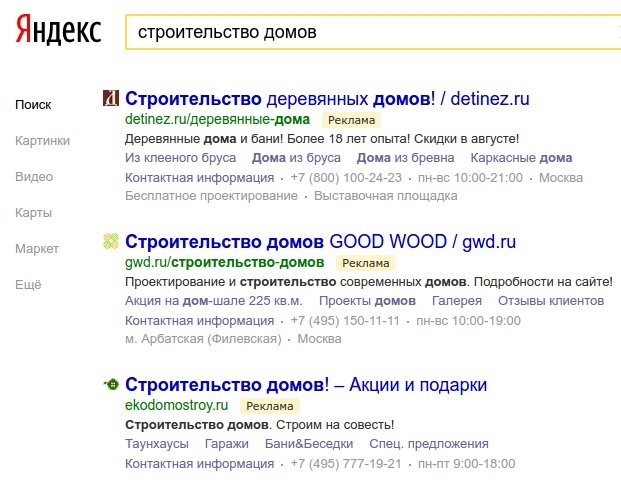Click the GOOD WOOD gwd.ru favicon
Screen dimensions: 621x486
[111, 241]
